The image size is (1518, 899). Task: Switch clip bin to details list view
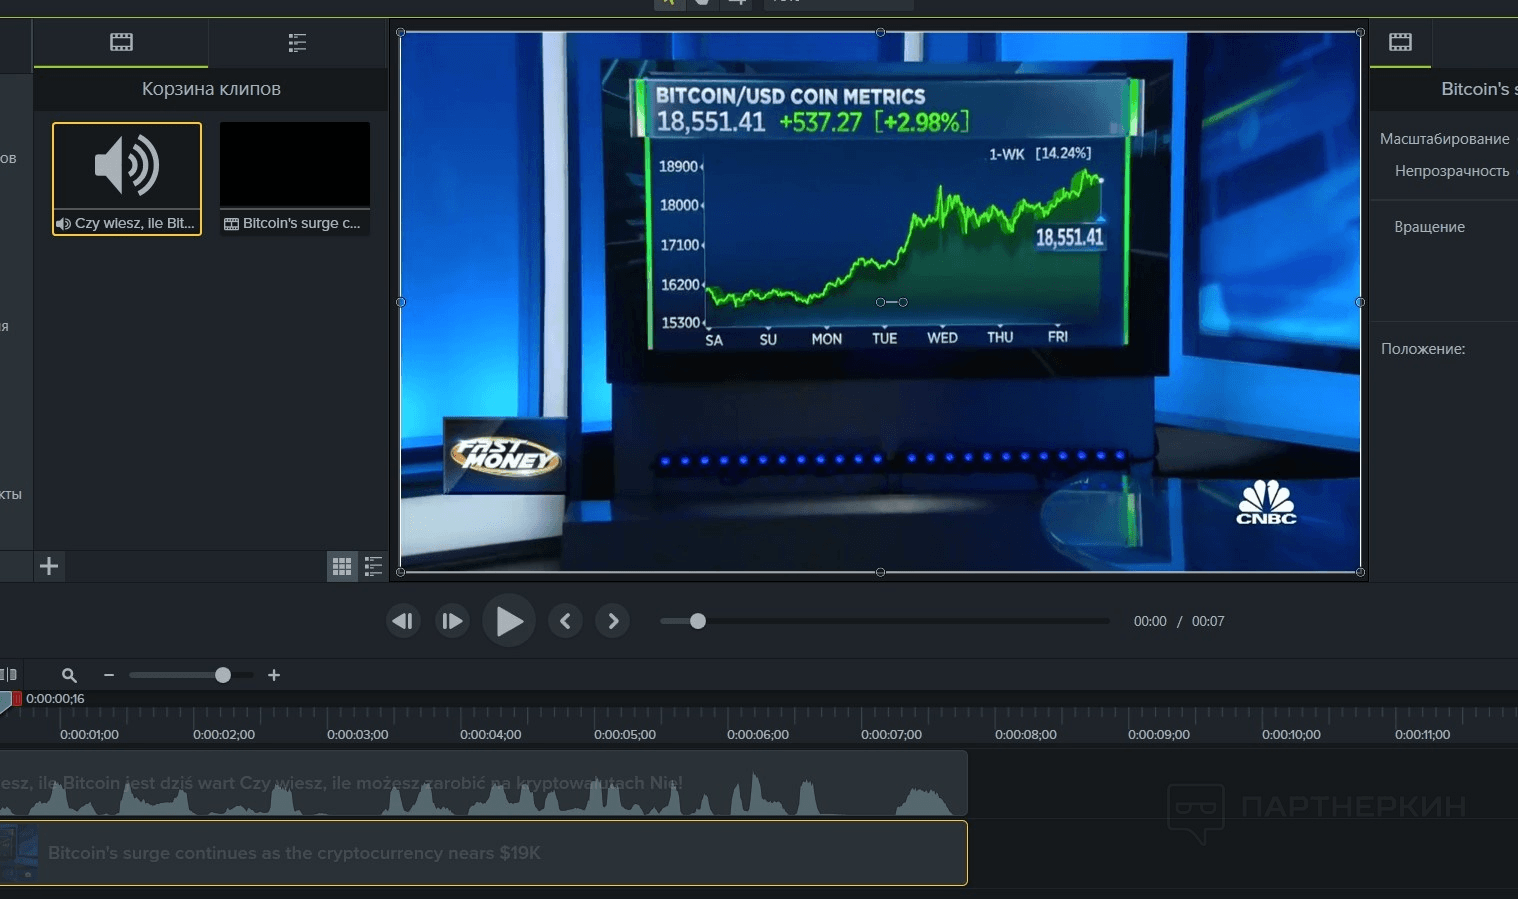(x=373, y=567)
